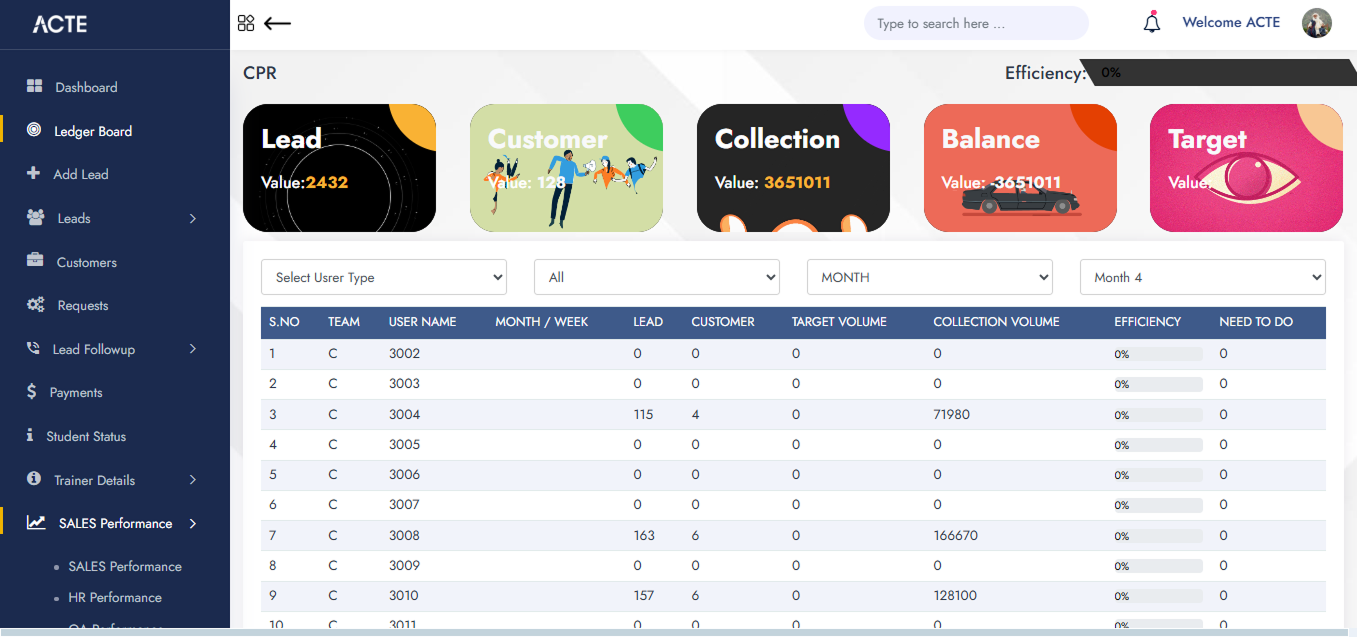Click user name 3010 cell
Screen dimensions: 1357x637
tap(404, 595)
